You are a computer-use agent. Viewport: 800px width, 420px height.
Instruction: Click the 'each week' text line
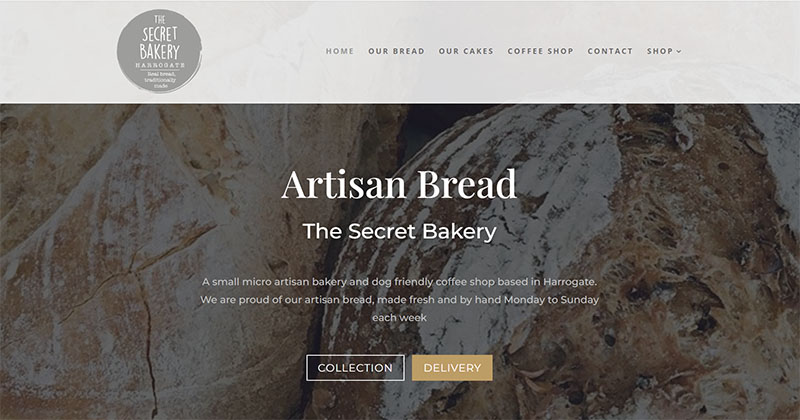(399, 317)
